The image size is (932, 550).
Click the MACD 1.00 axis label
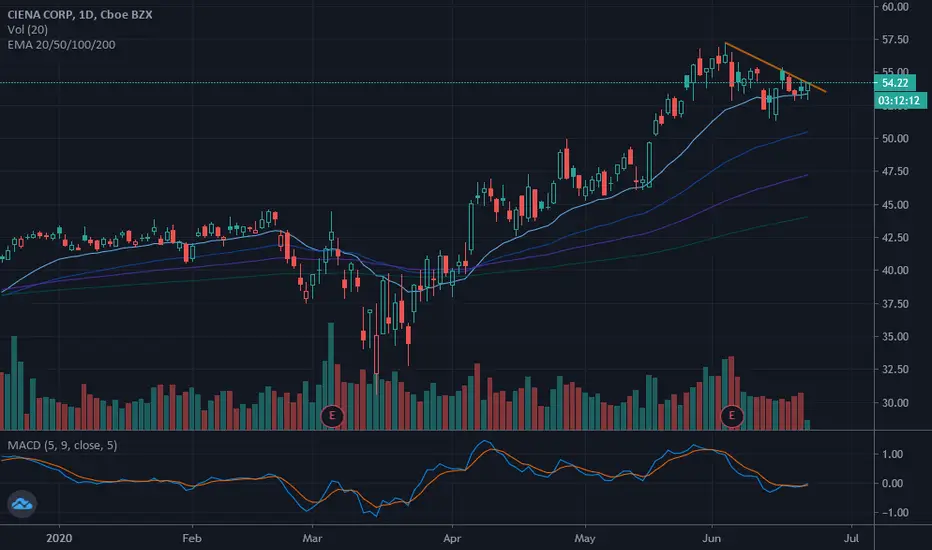(x=892, y=454)
